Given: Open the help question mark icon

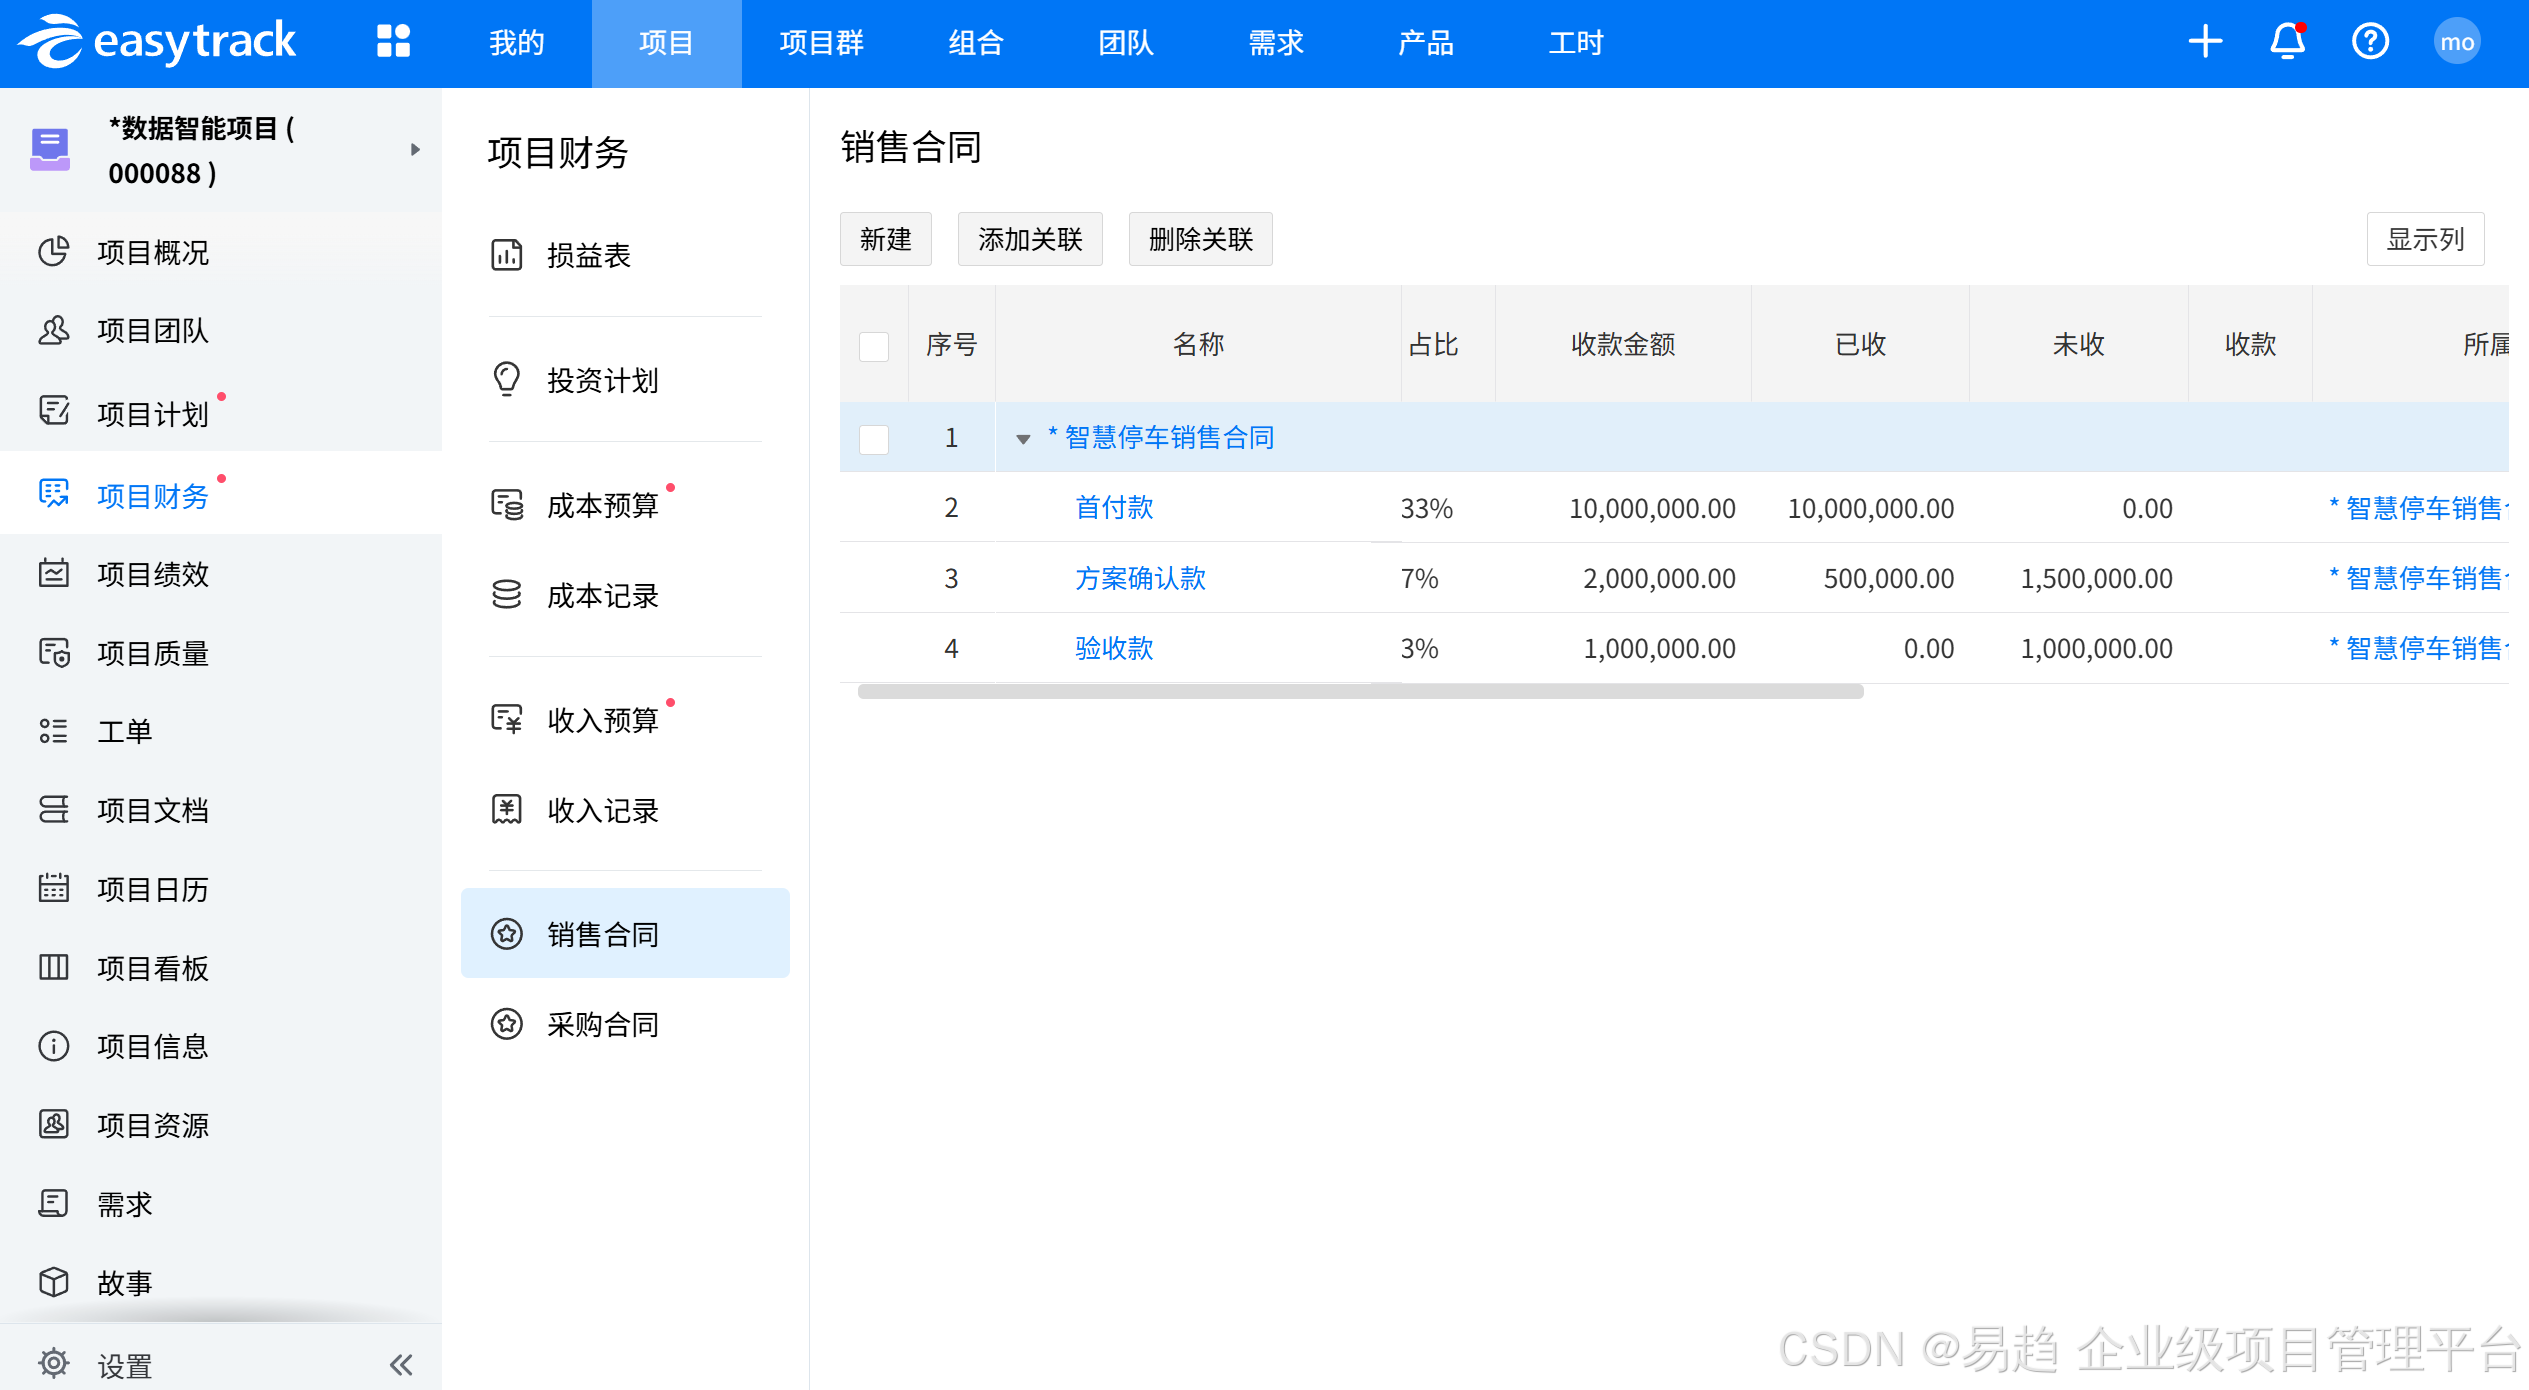Looking at the screenshot, I should point(2370,42).
